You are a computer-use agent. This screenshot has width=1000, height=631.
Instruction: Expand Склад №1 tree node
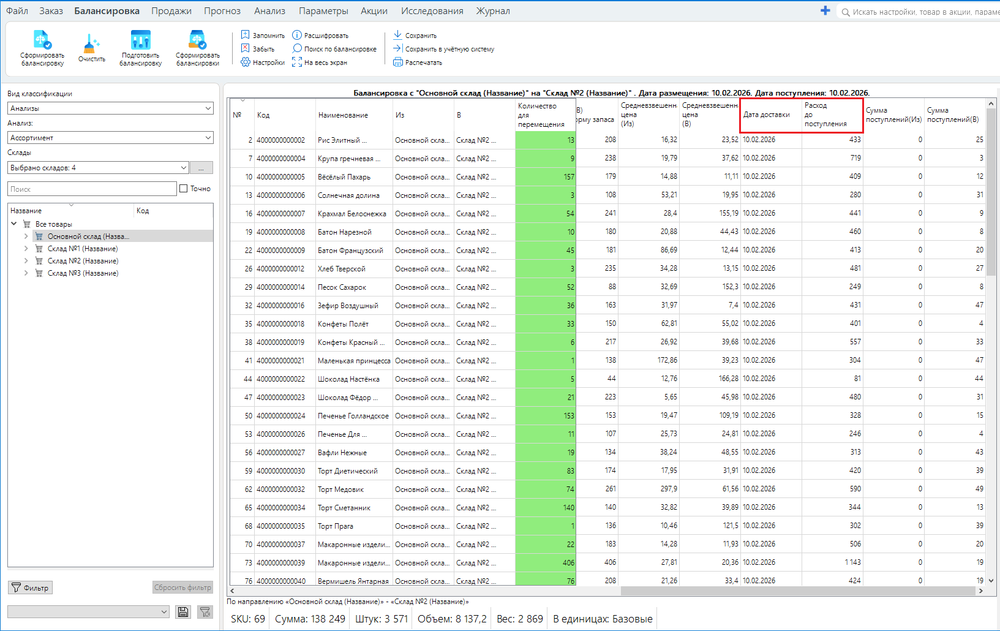pyautogui.click(x=26, y=249)
